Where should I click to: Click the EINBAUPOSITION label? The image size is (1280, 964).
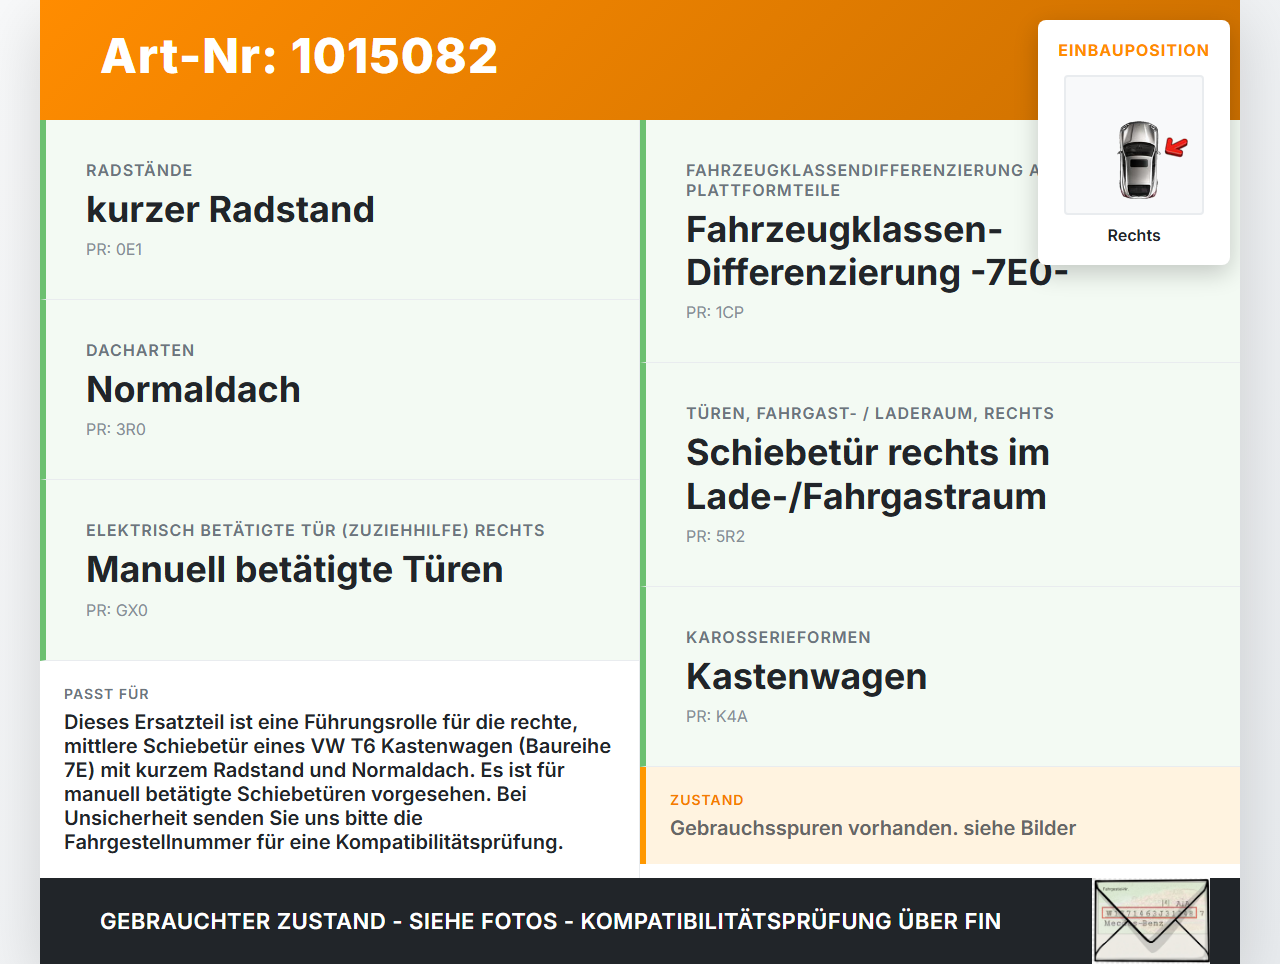click(x=1134, y=50)
